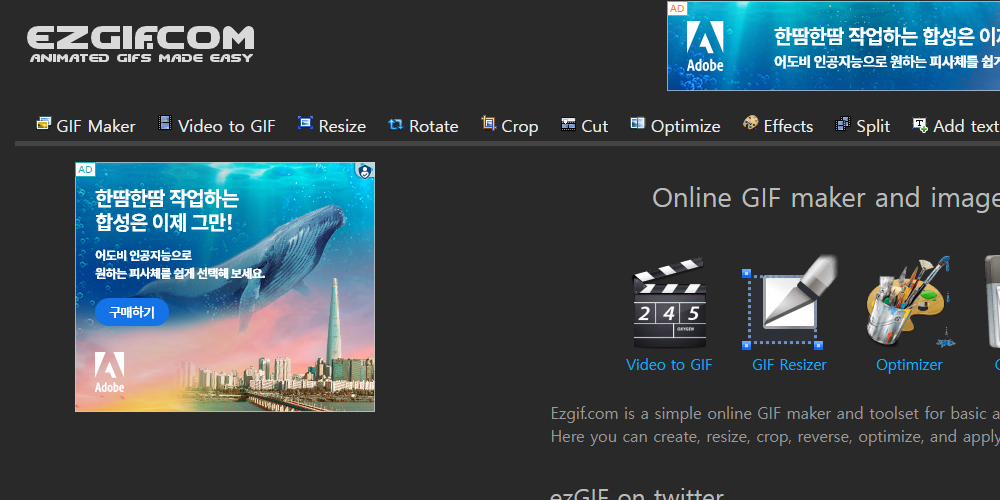Click the Adobe logo in the top banner
1000x500 pixels.
click(x=705, y=46)
